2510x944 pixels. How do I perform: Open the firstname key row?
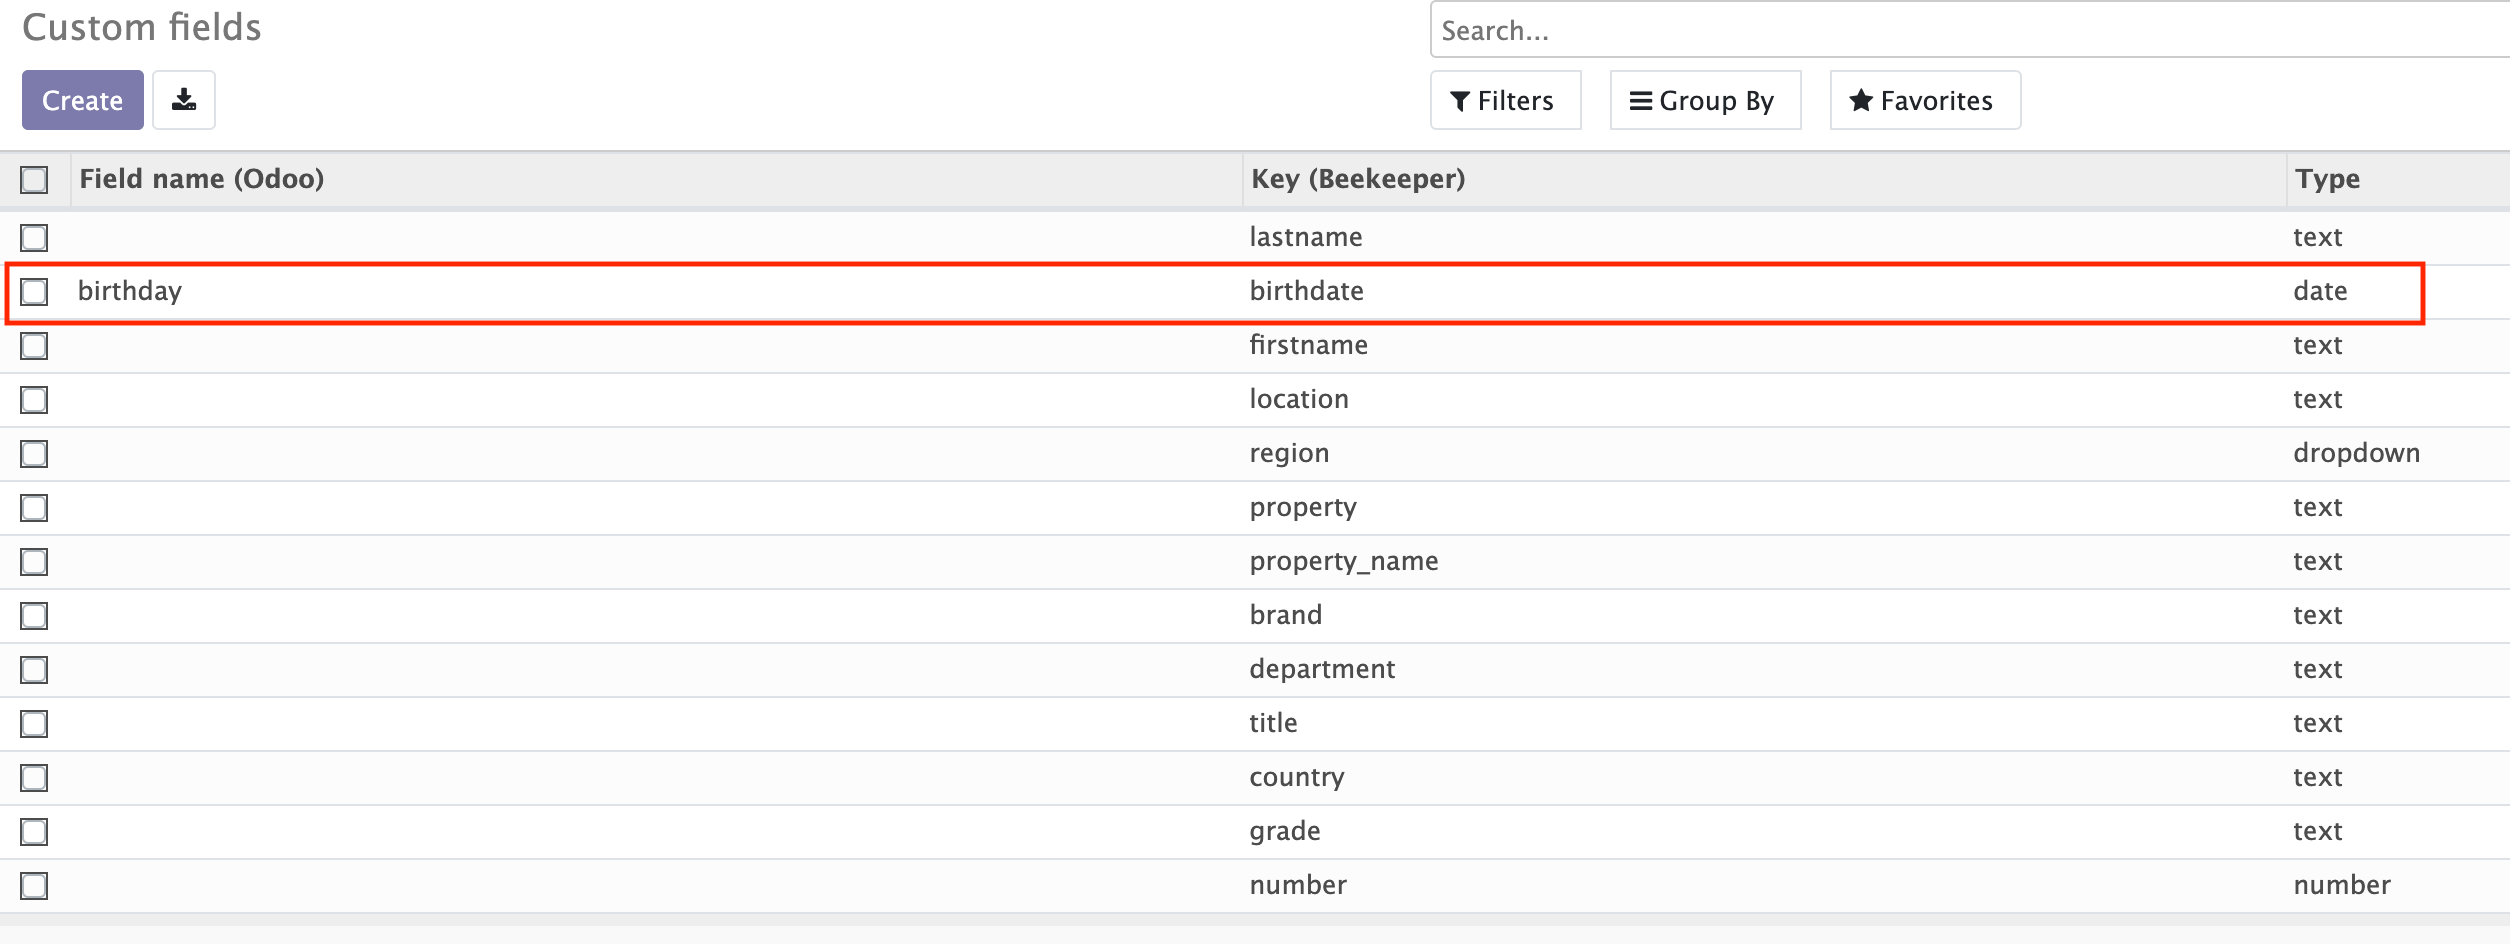[1308, 345]
